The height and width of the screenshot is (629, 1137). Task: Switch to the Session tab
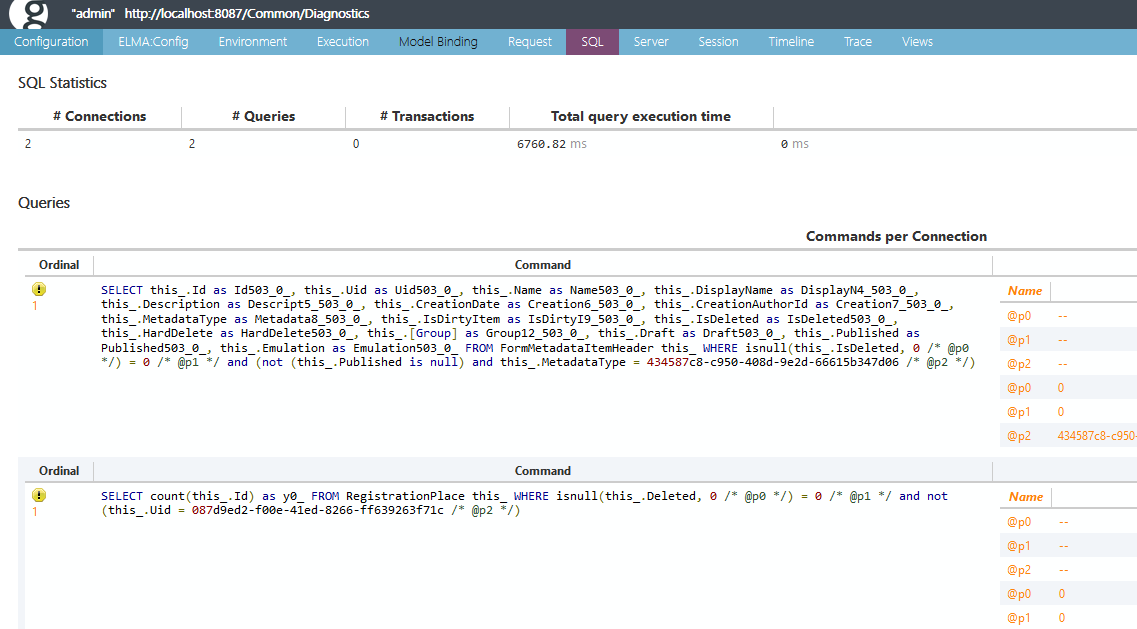(718, 42)
